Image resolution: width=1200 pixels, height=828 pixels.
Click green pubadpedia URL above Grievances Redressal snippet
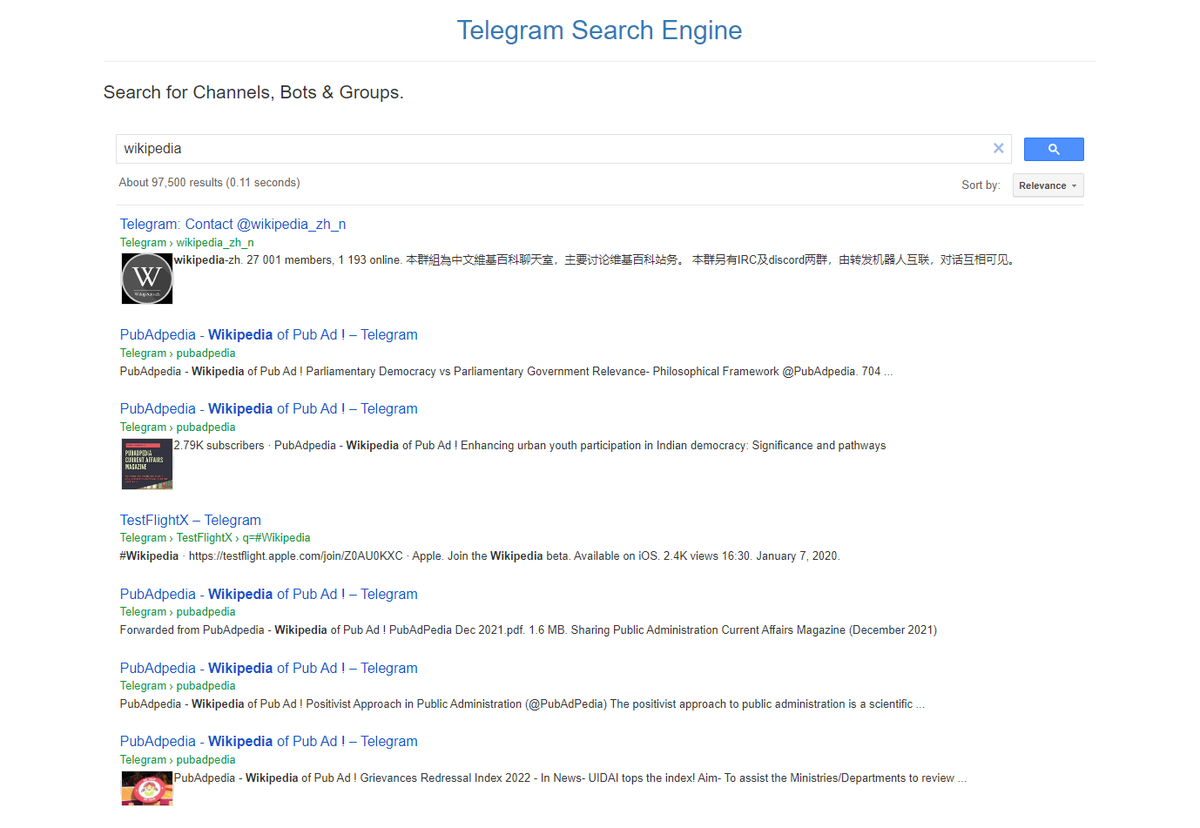click(x=178, y=760)
